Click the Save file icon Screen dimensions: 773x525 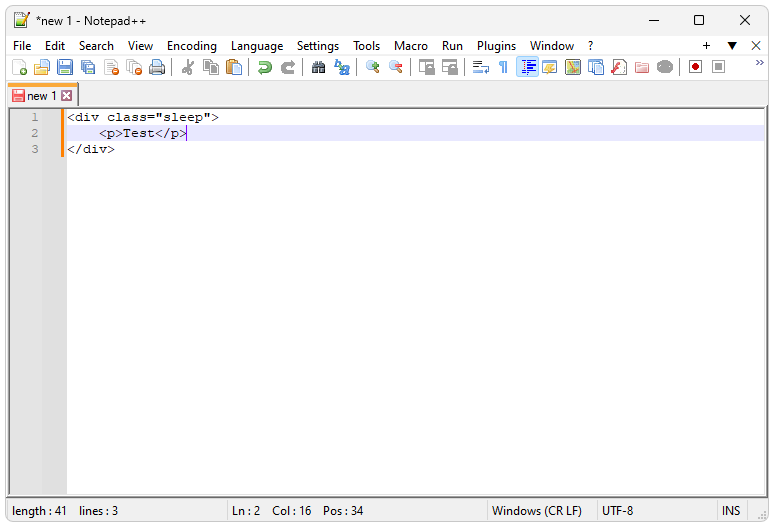point(65,67)
